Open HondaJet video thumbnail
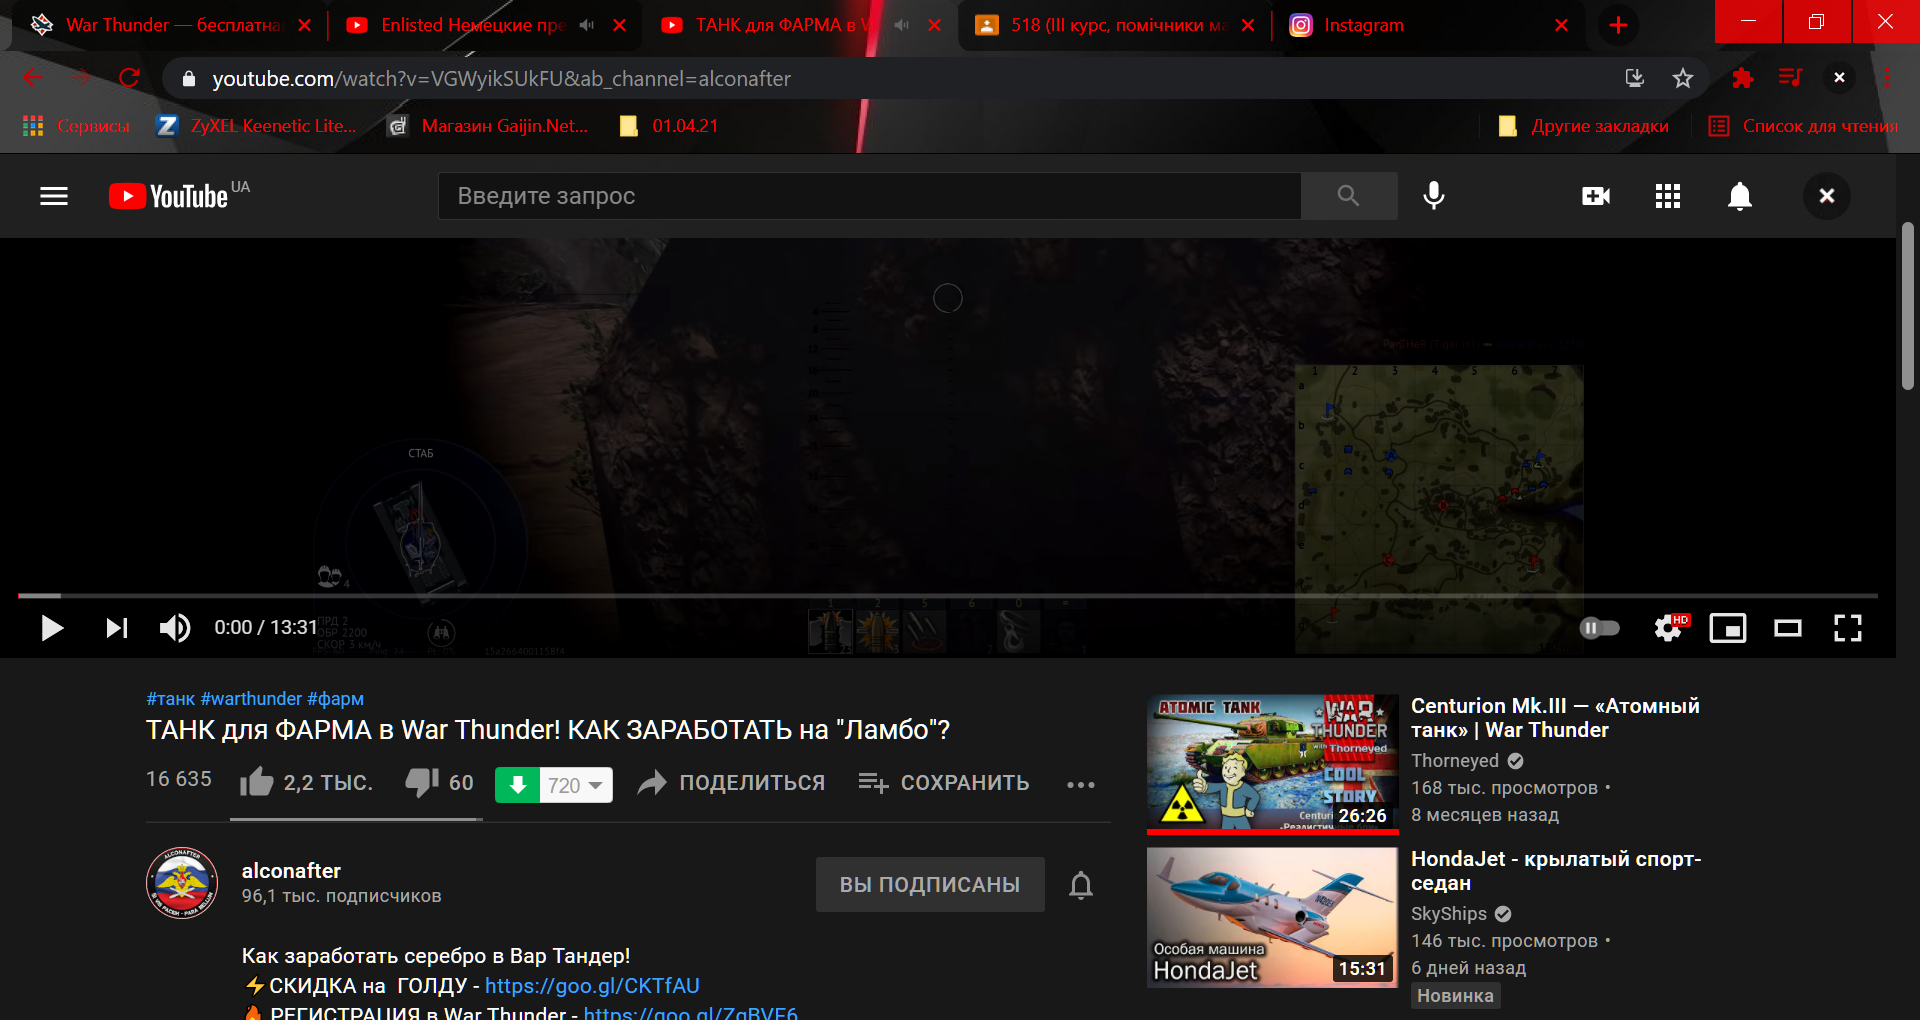Image resolution: width=1920 pixels, height=1020 pixels. 1272,917
